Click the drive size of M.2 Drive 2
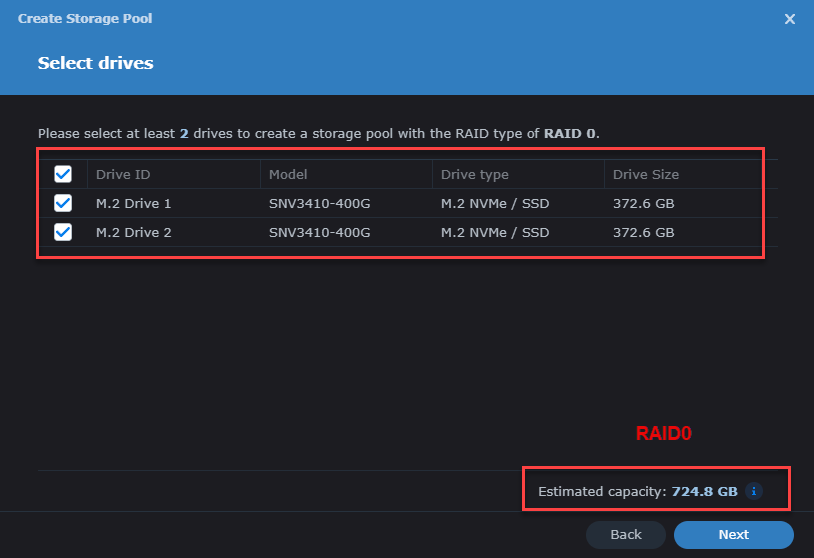The height and width of the screenshot is (558, 814). tap(643, 233)
